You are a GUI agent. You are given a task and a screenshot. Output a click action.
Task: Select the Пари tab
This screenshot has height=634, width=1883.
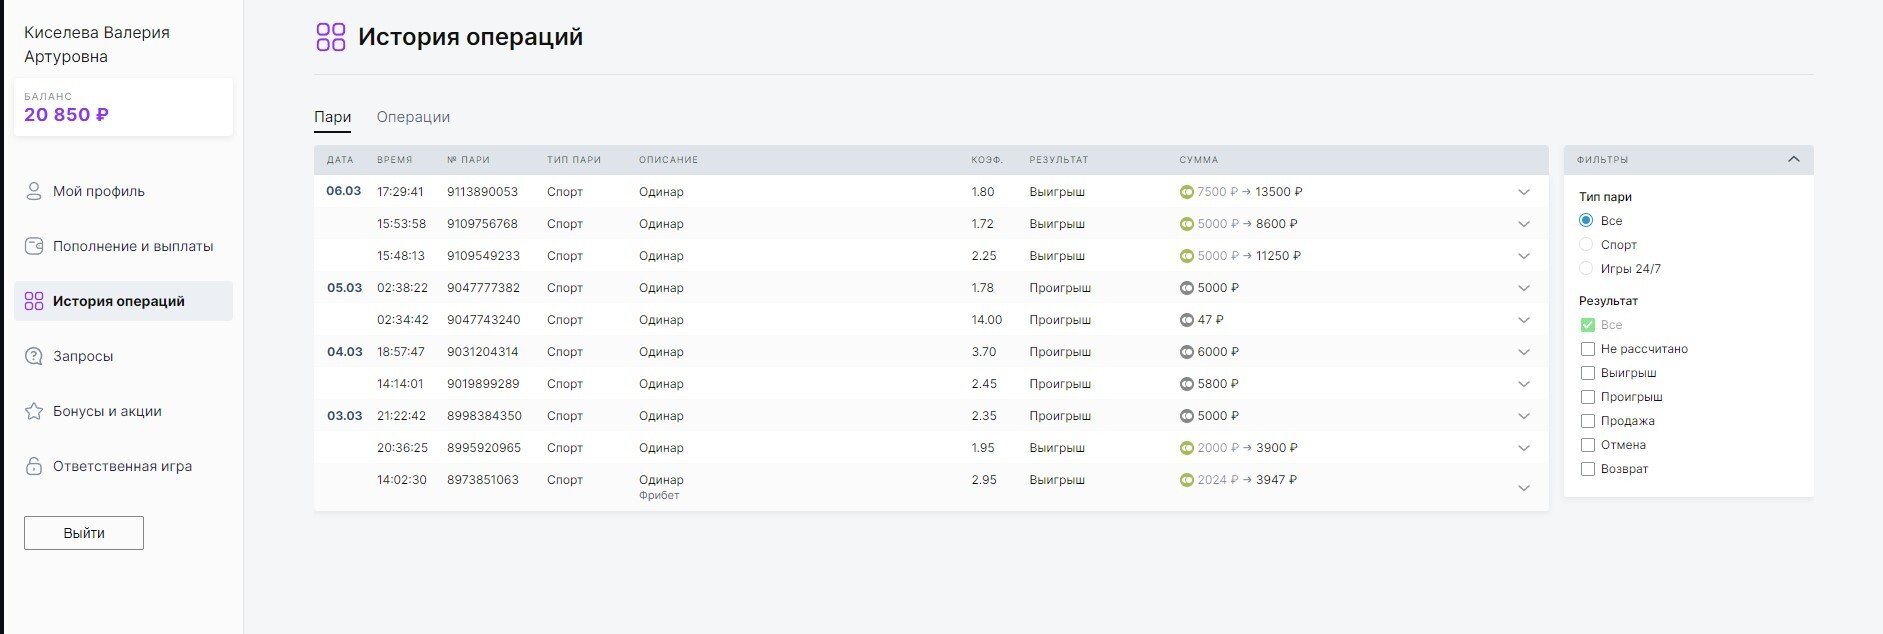332,117
